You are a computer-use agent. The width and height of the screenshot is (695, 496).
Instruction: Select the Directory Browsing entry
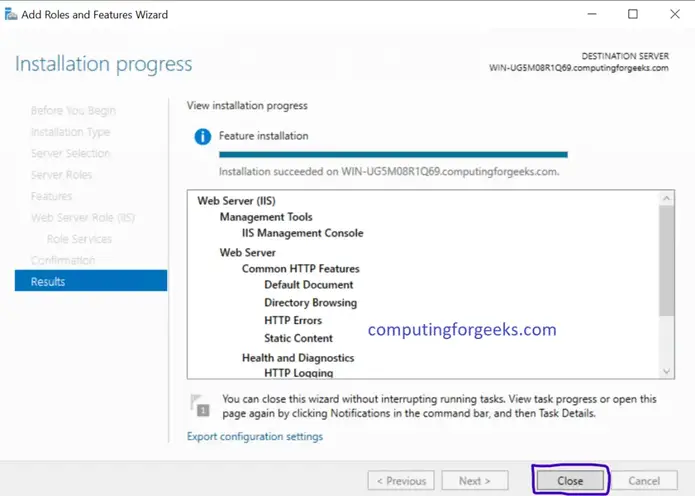(311, 303)
